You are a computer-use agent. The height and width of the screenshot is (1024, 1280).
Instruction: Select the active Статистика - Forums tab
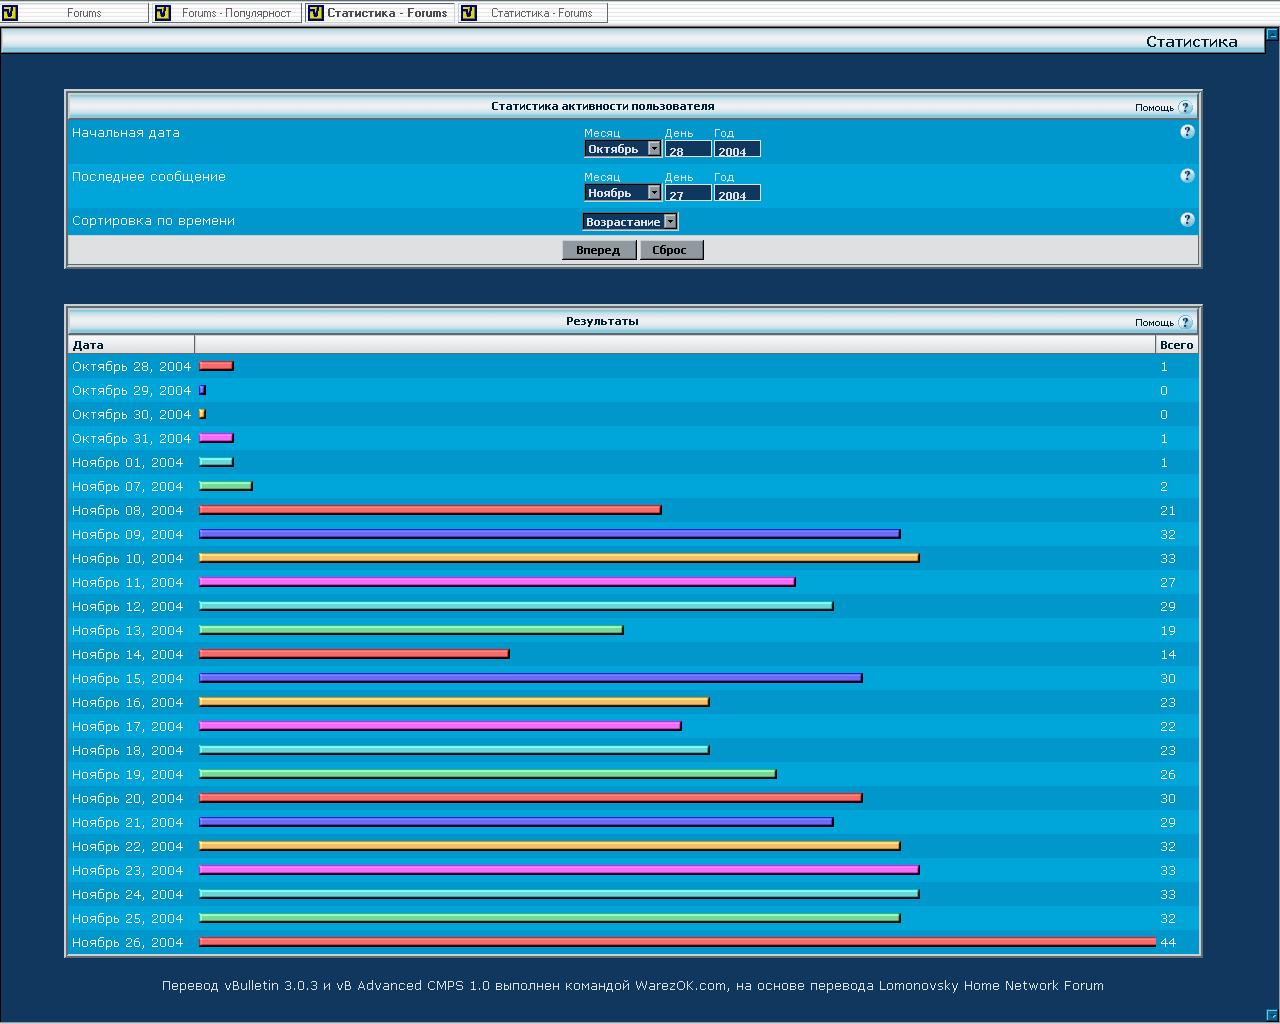point(379,13)
